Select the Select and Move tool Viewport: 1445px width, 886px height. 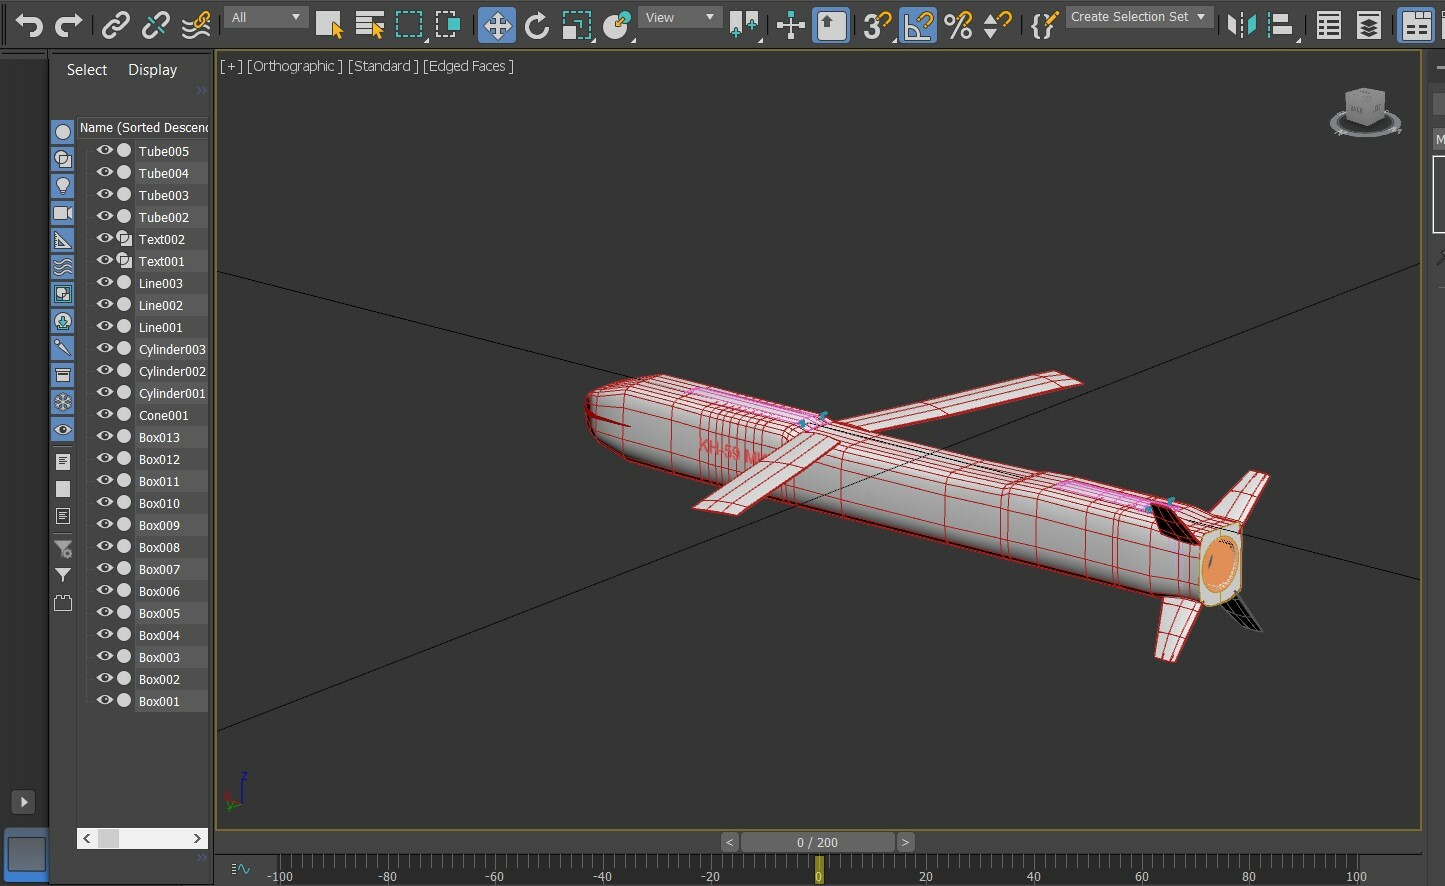(497, 25)
